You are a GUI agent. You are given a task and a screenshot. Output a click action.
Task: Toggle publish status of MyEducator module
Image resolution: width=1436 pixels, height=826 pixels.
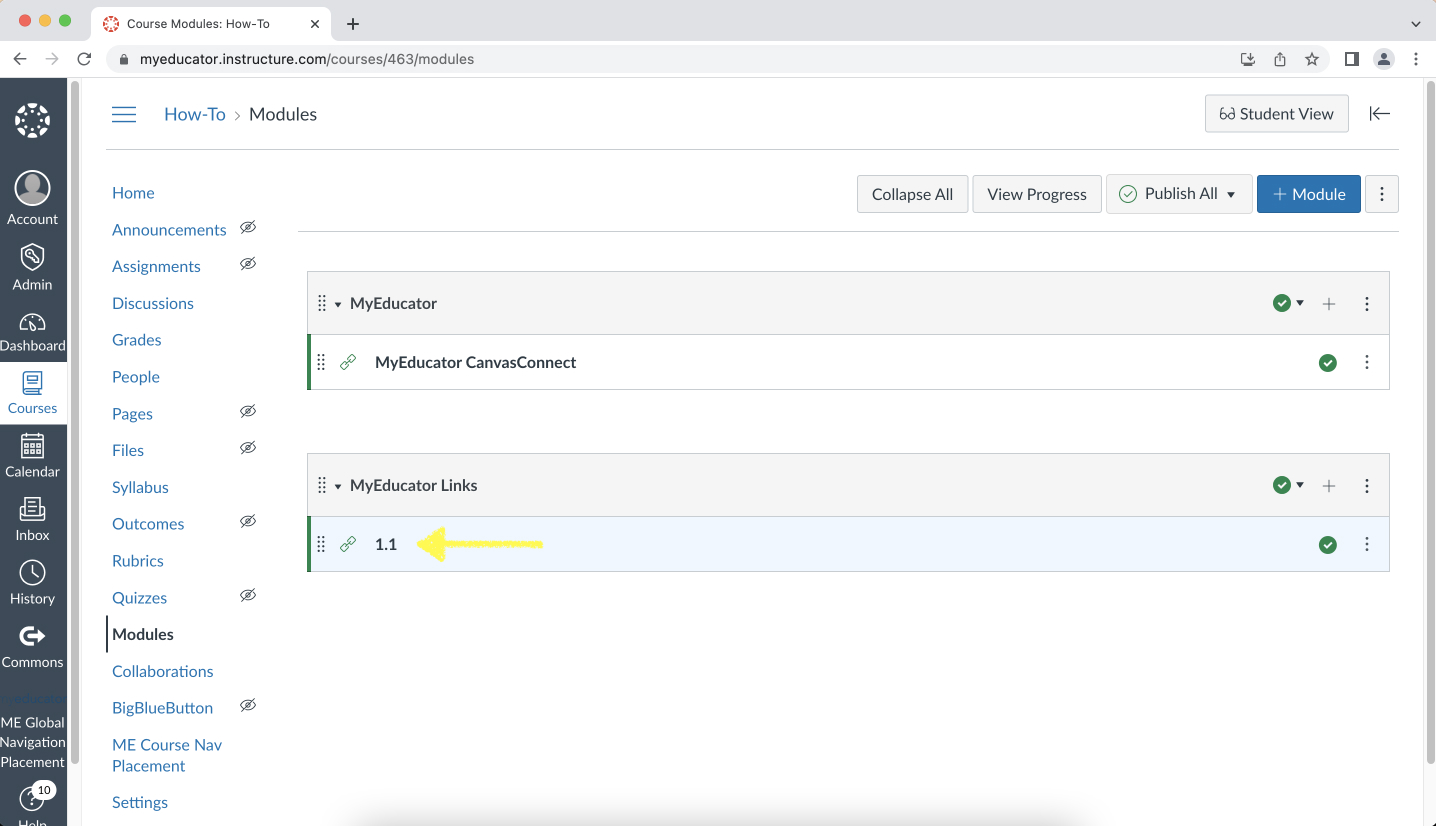click(x=1288, y=303)
